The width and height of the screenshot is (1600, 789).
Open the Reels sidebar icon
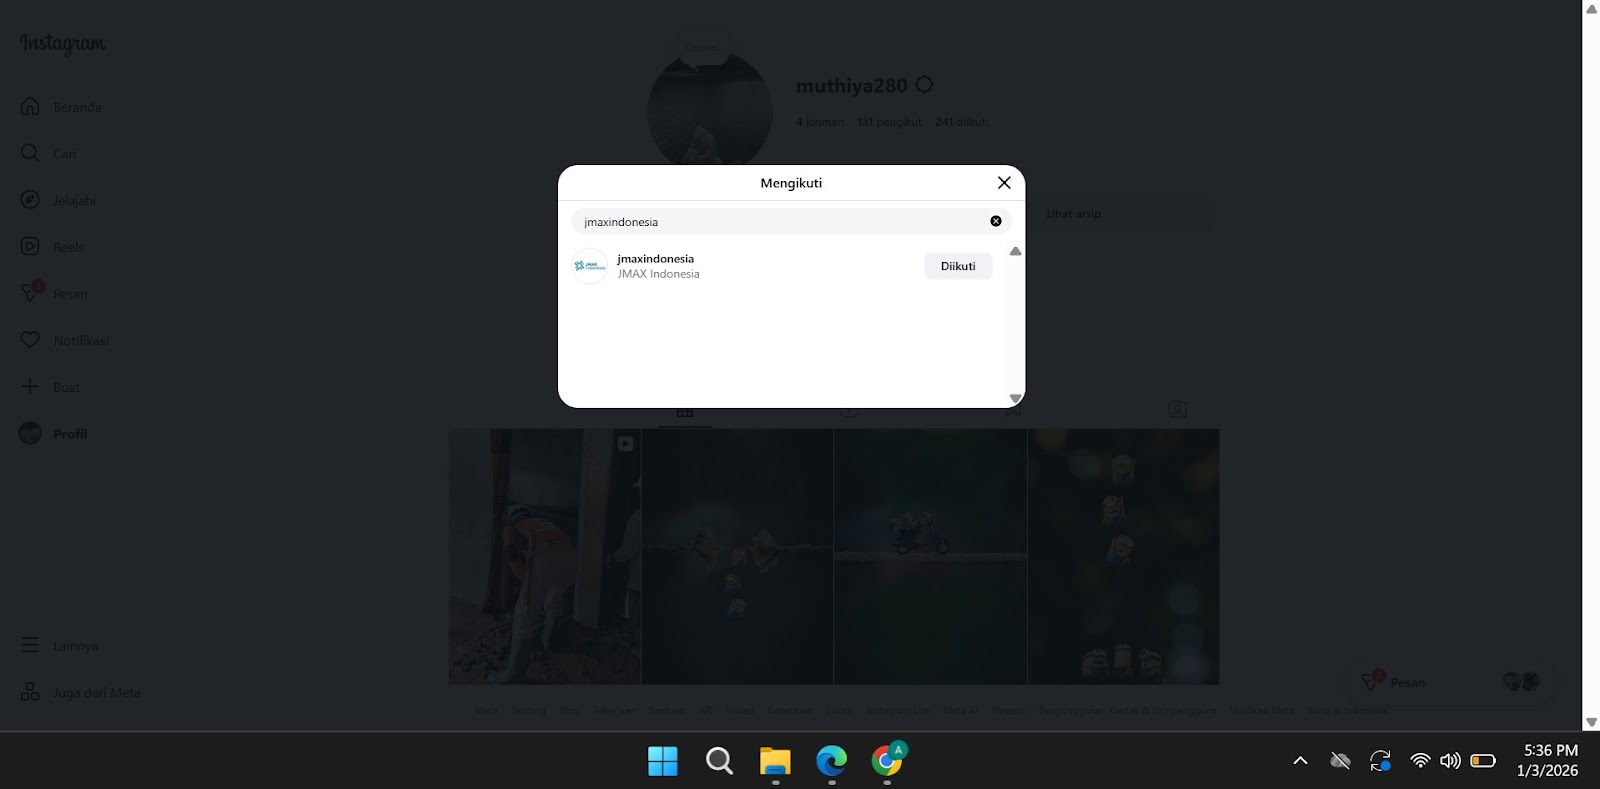(x=31, y=247)
